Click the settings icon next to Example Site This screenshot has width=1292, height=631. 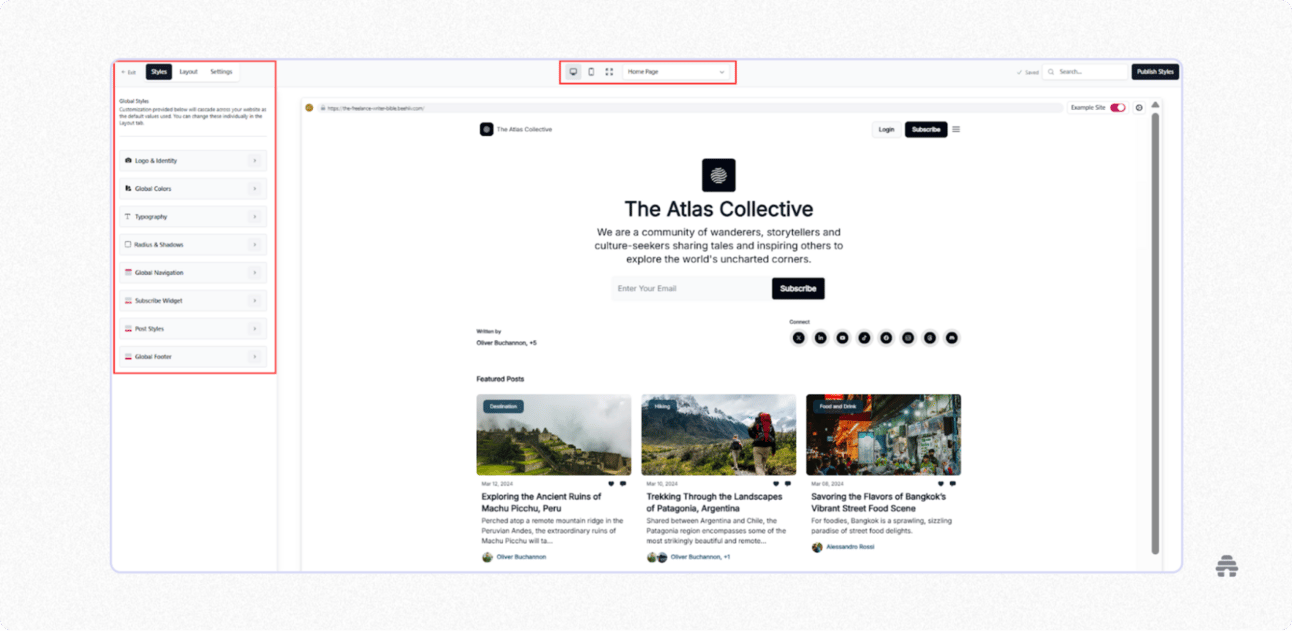pos(1139,108)
